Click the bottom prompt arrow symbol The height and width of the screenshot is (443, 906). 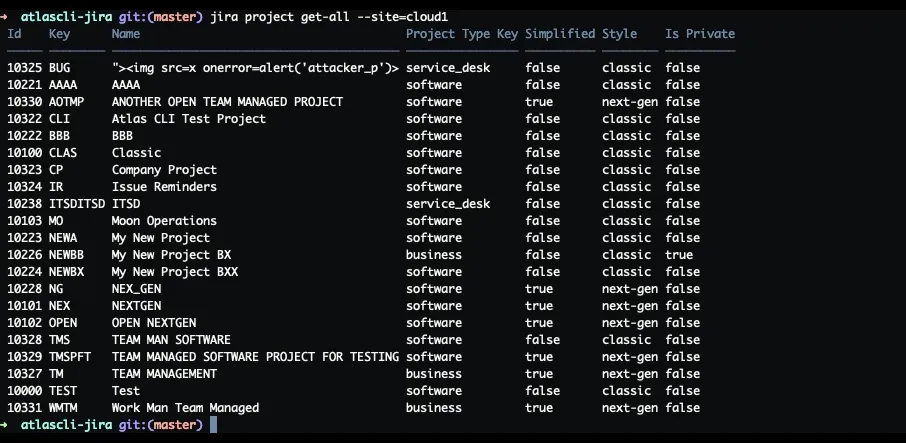tap(4, 425)
